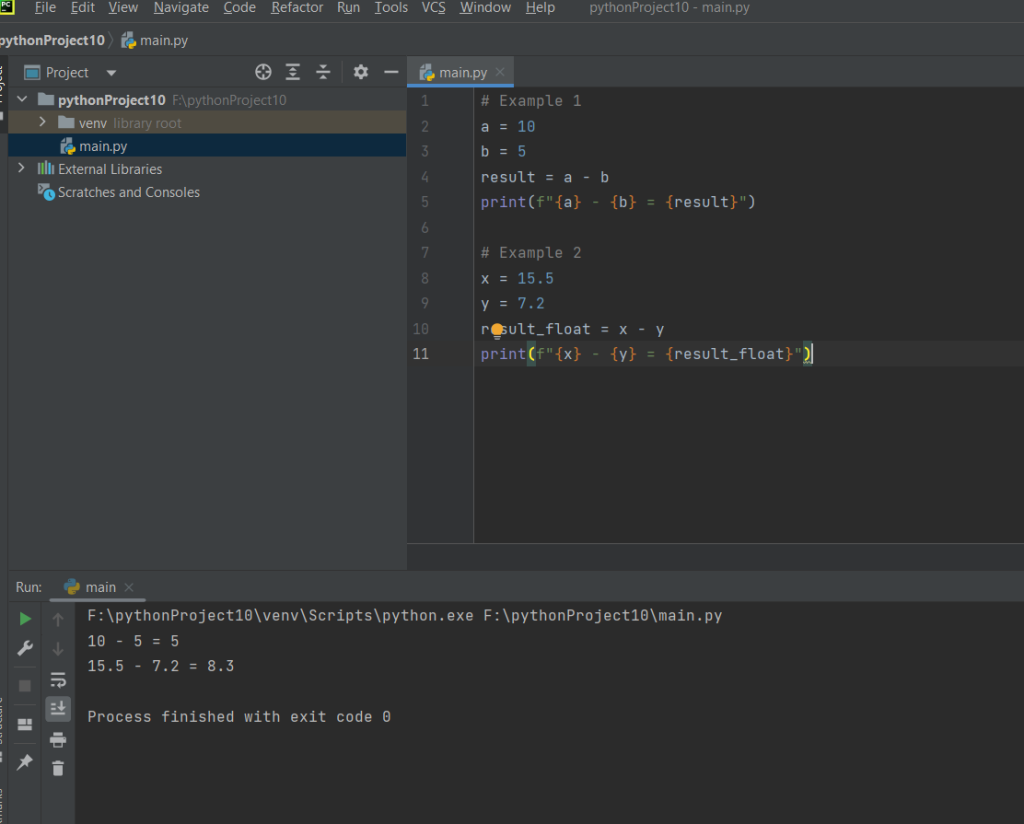The image size is (1024, 824).
Task: Toggle pin tab in Run panel
Action: [25, 762]
